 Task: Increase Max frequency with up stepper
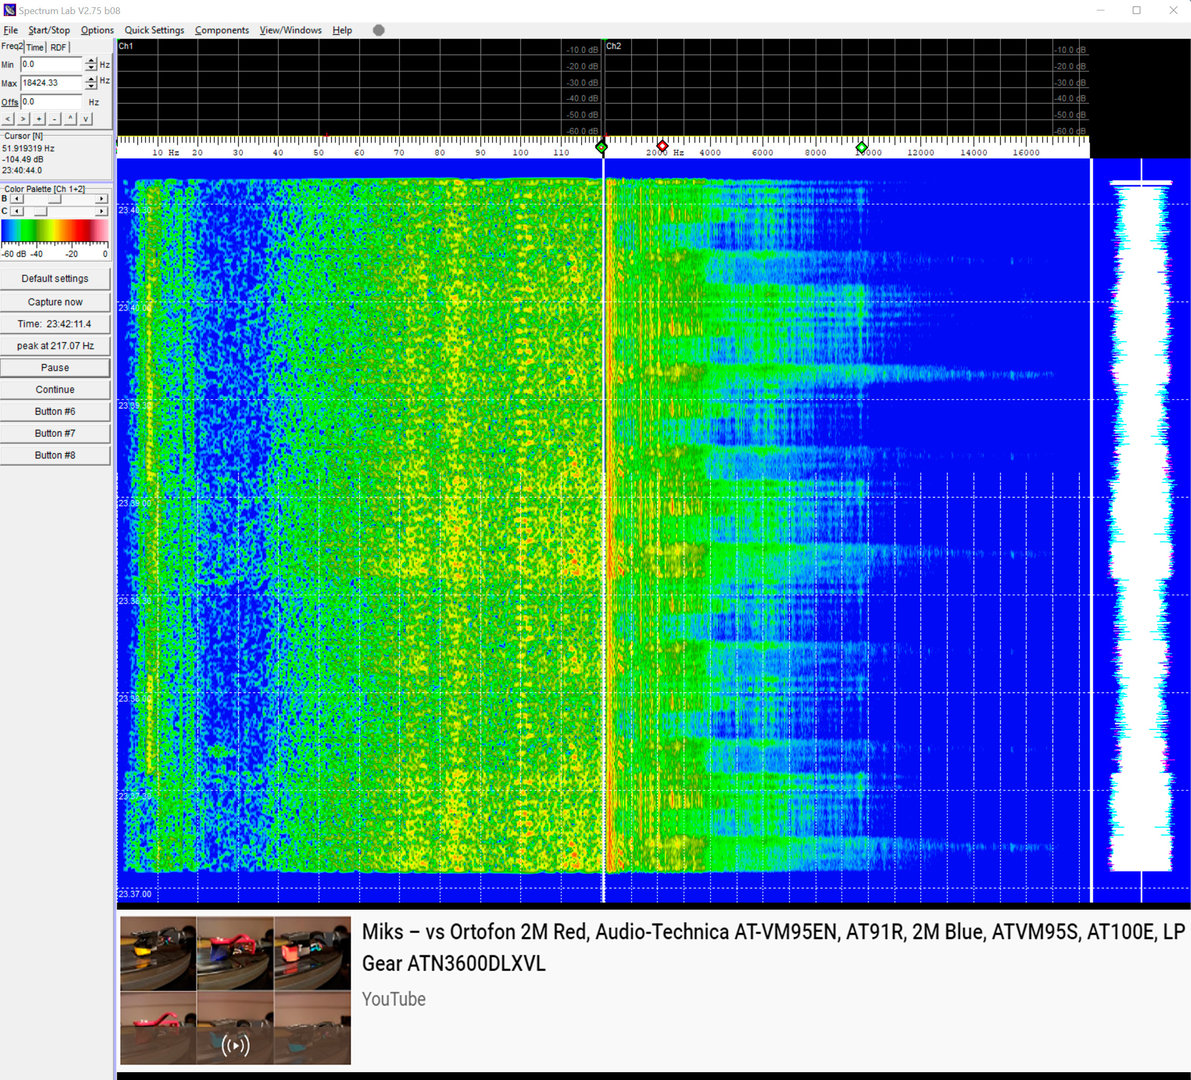point(91,79)
